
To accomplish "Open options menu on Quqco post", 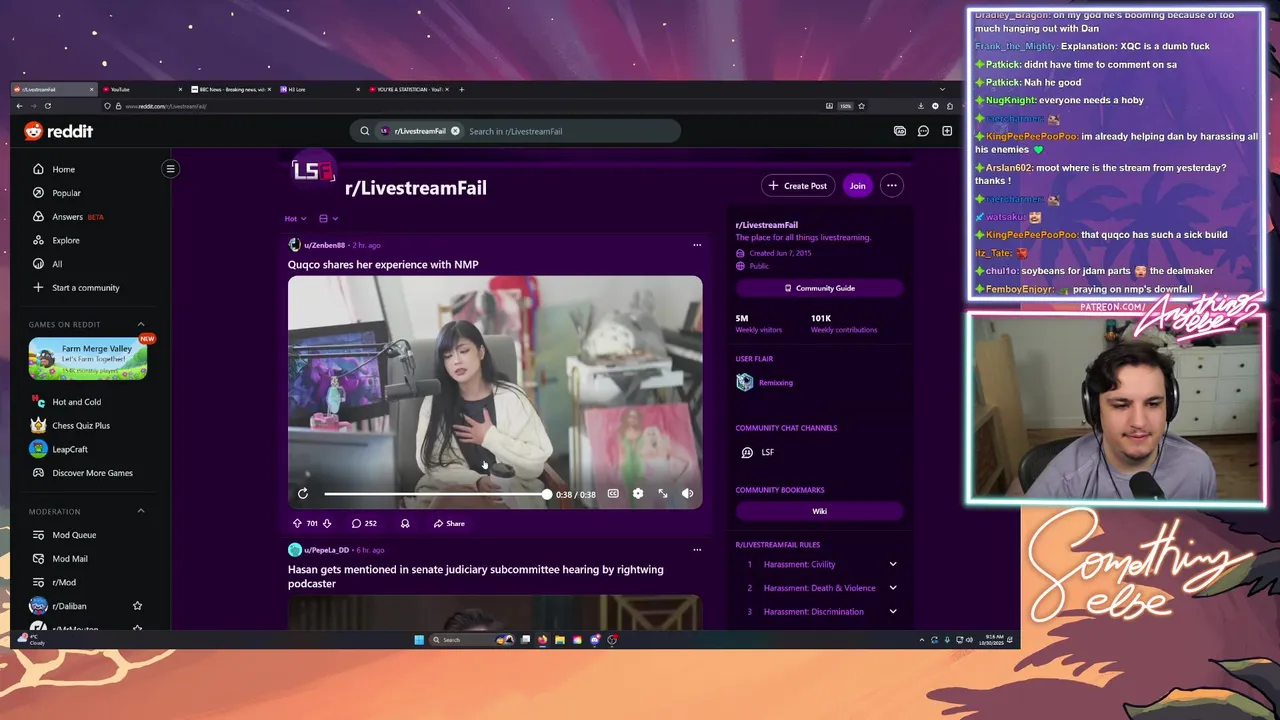I will (x=697, y=245).
